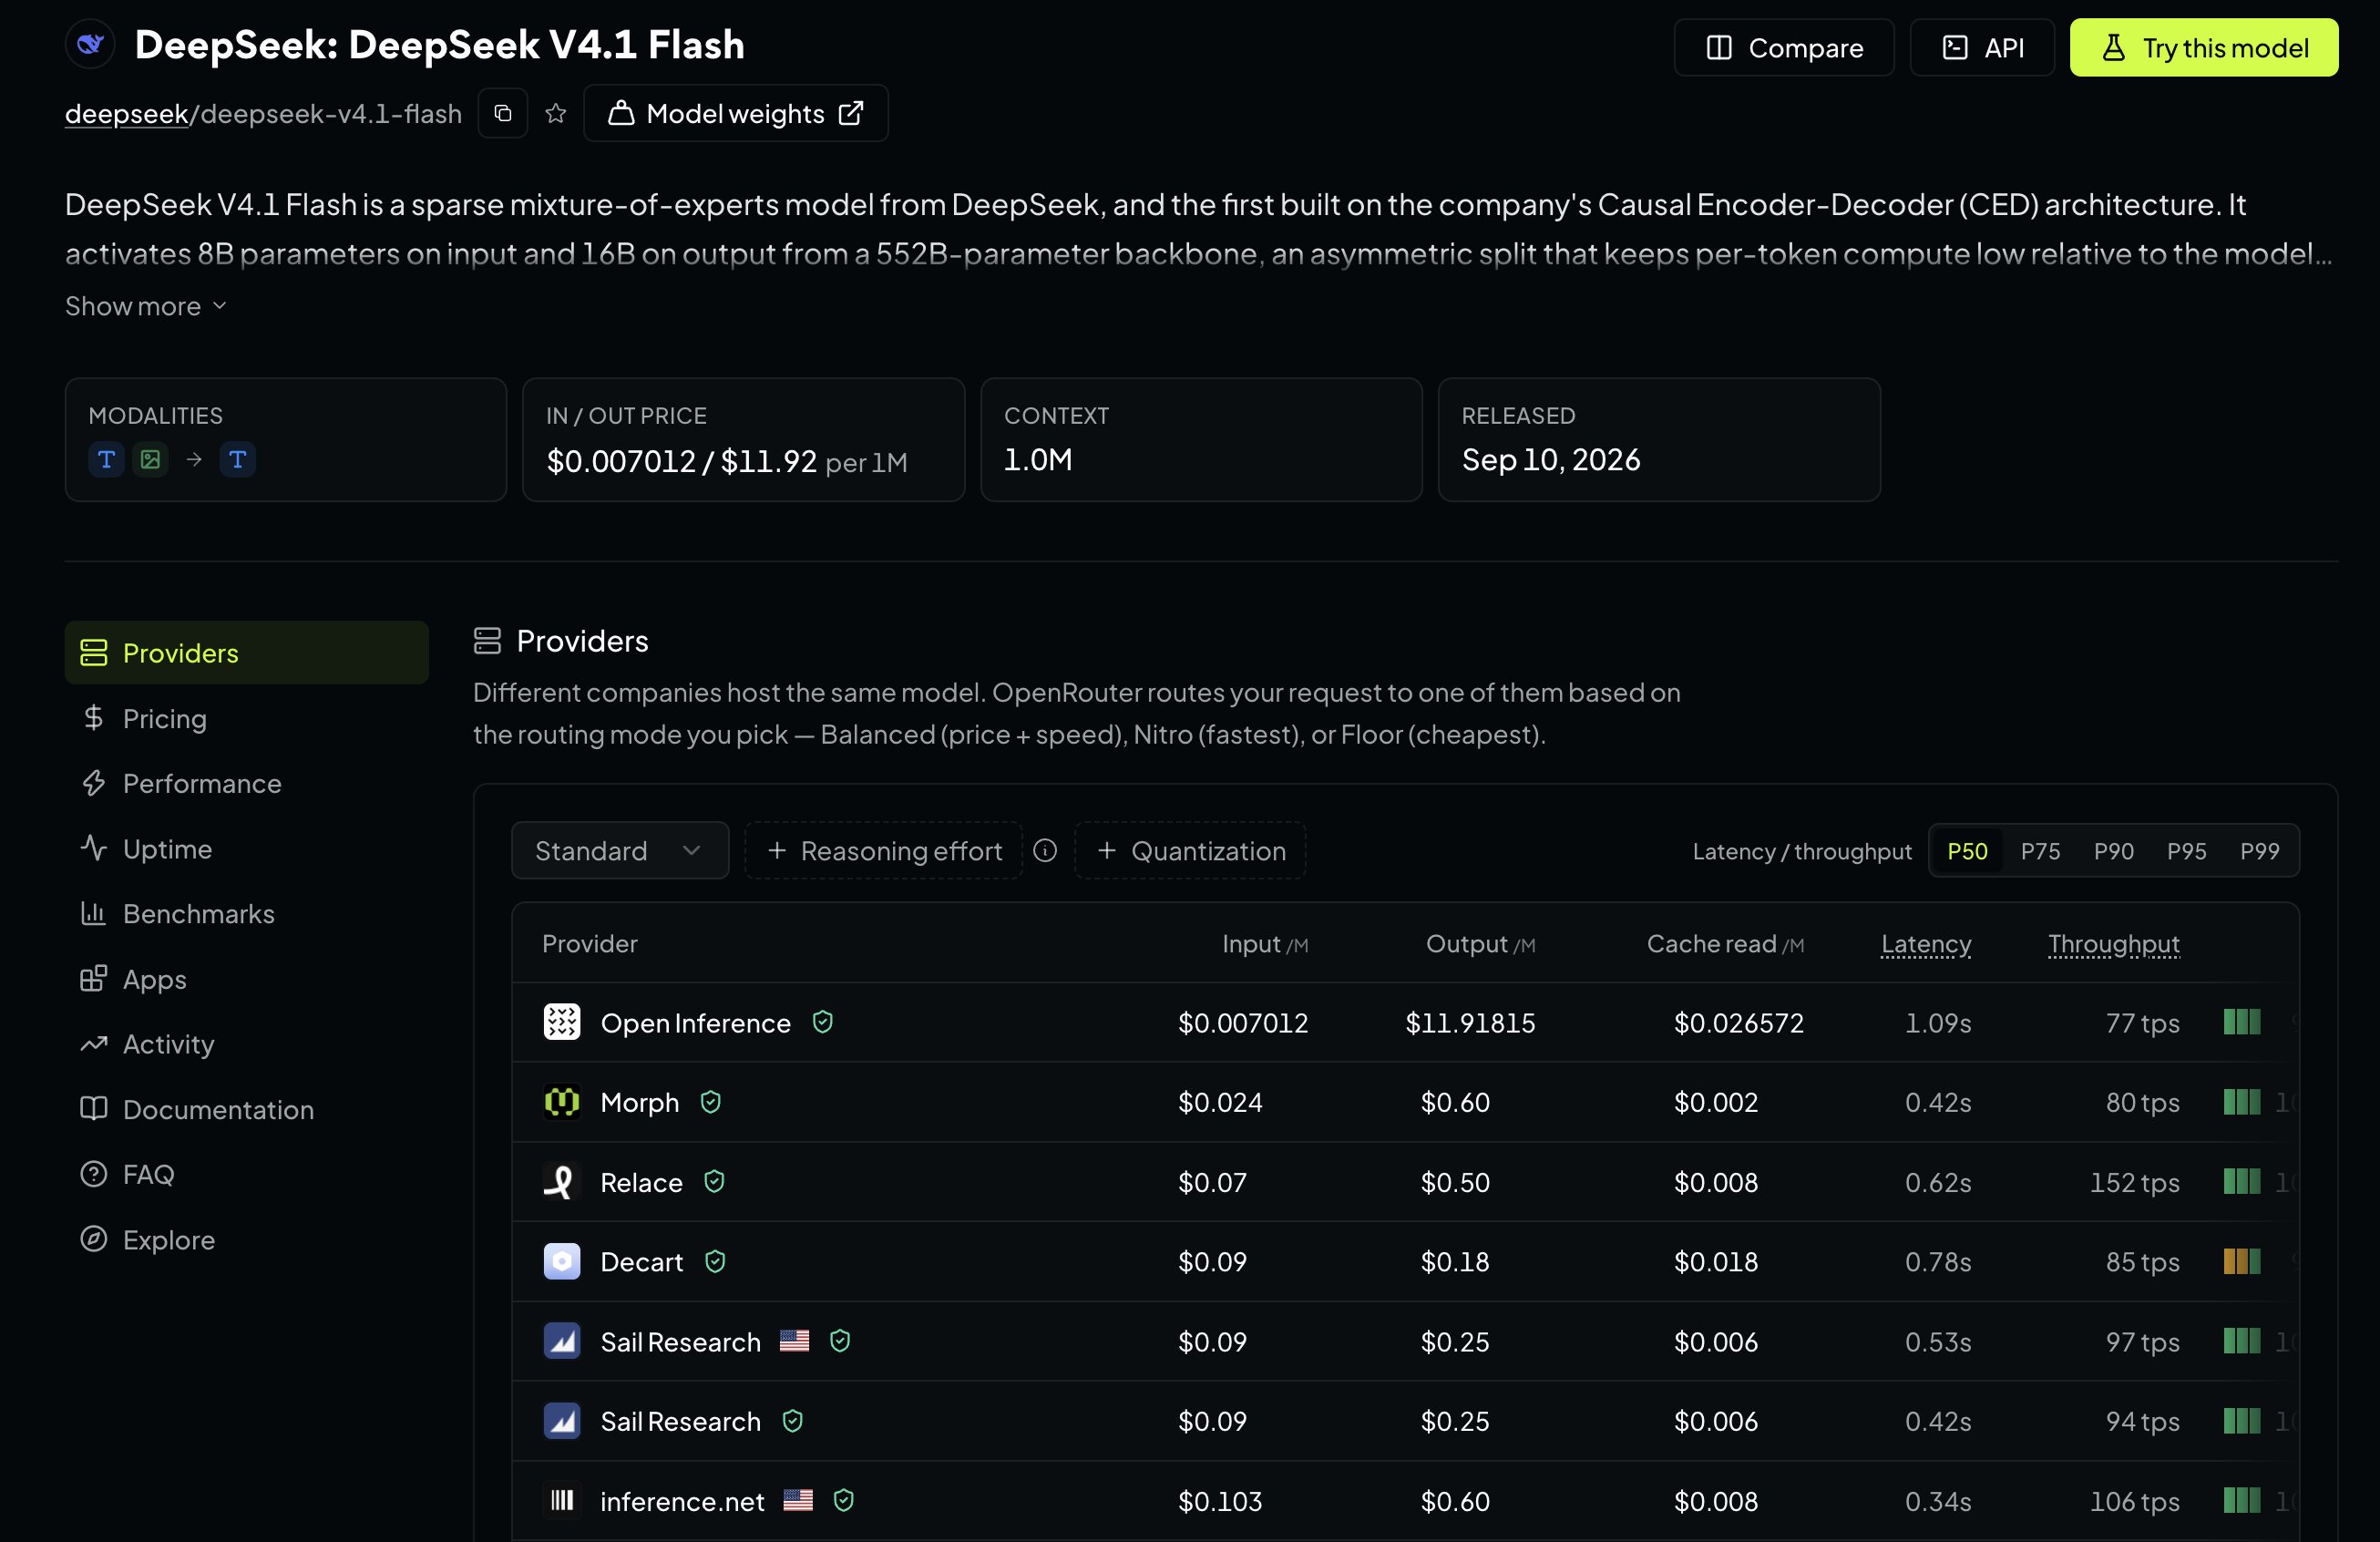The height and width of the screenshot is (1542, 2380).
Task: Open the Explore sidebar item
Action: pyautogui.click(x=247, y=1239)
